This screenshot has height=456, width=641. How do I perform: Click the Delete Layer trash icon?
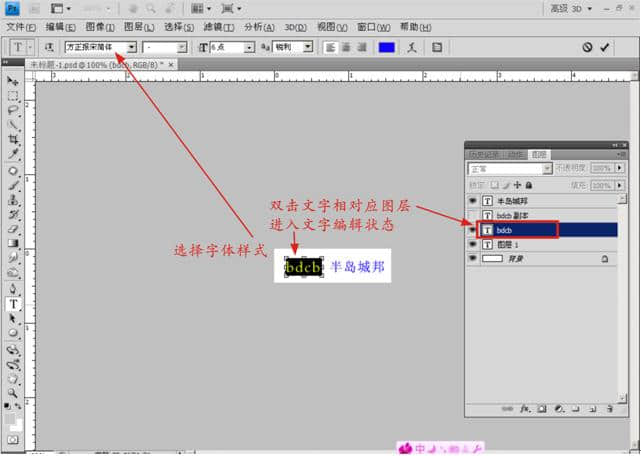(x=608, y=409)
